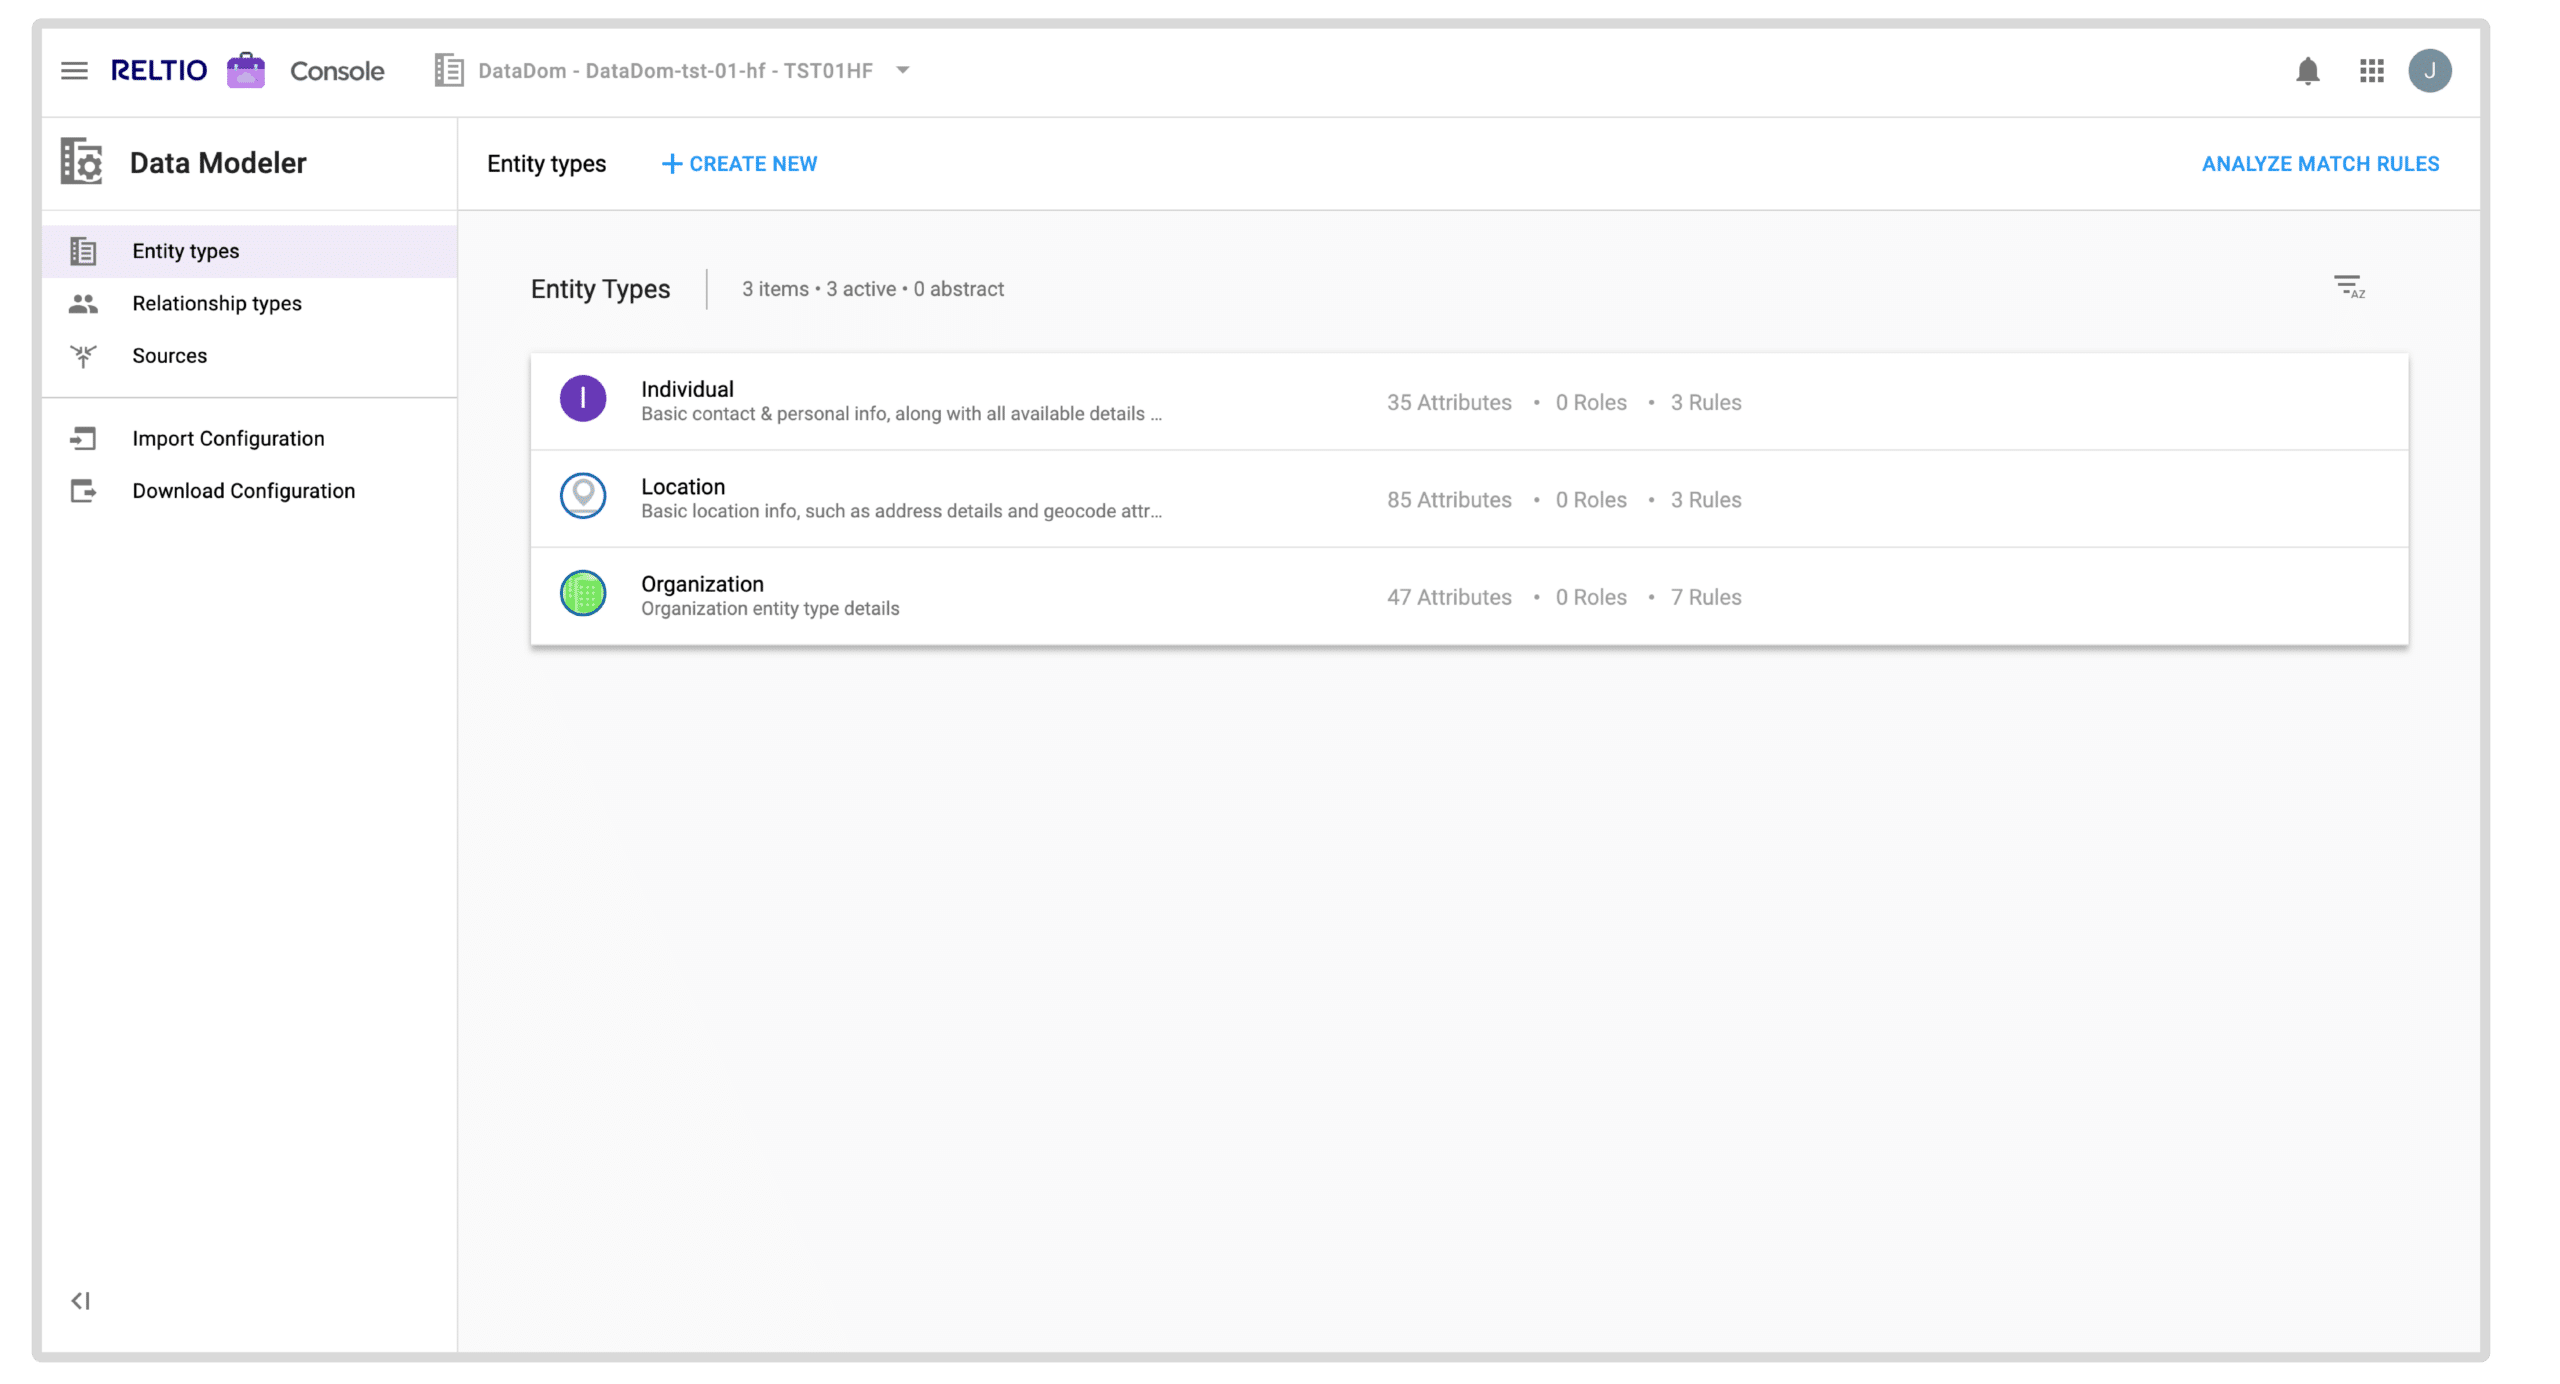Open the DataDom tenant name selector
2560x1384 pixels.
click(x=675, y=71)
